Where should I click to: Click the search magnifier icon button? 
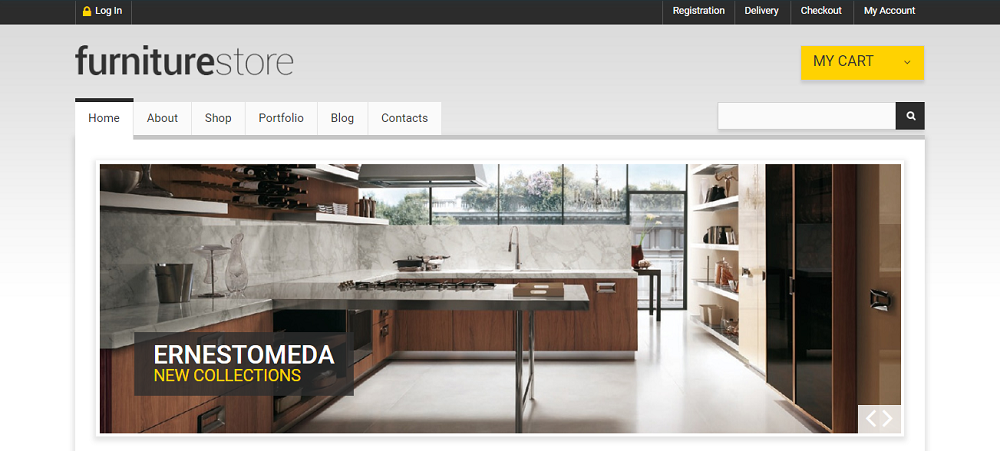(910, 116)
